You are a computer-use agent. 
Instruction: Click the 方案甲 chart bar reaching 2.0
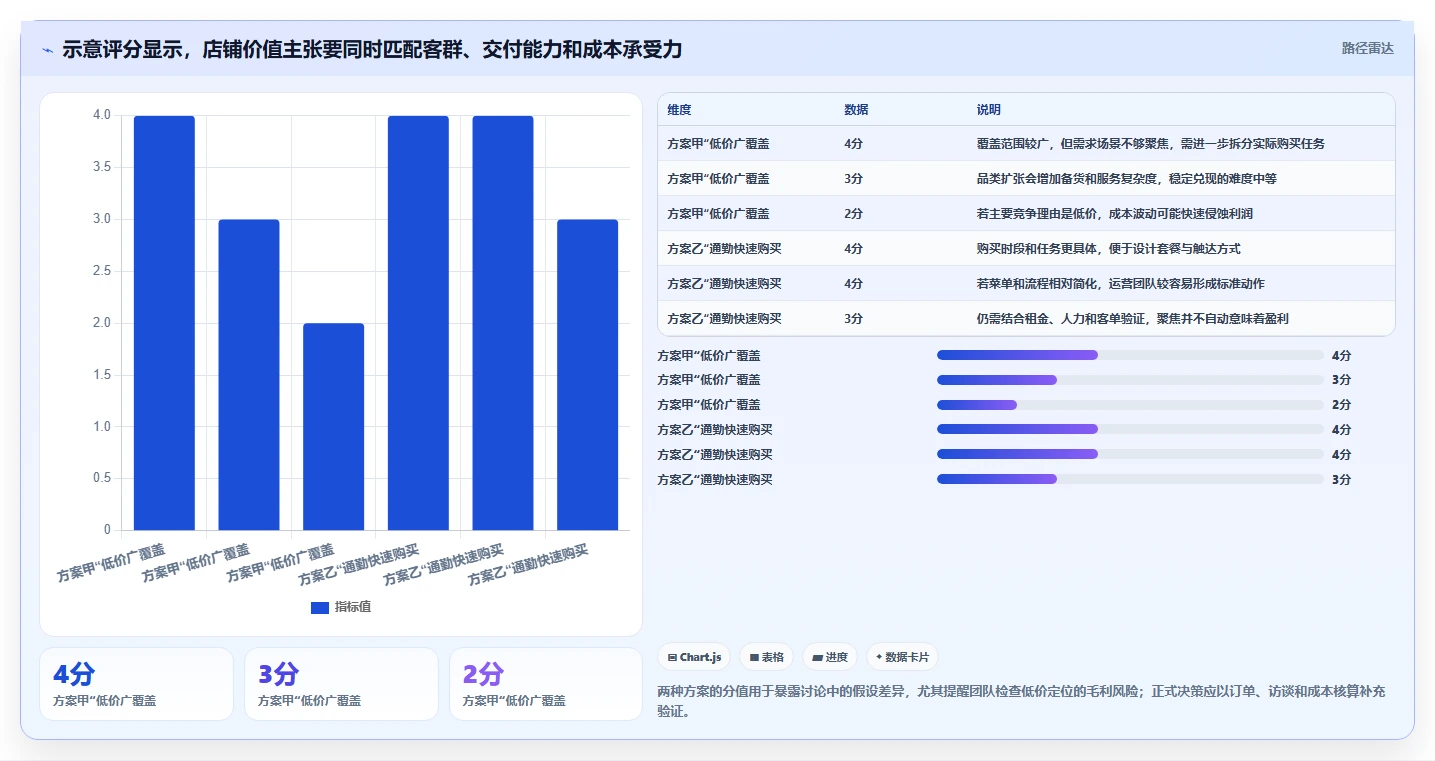(x=334, y=426)
